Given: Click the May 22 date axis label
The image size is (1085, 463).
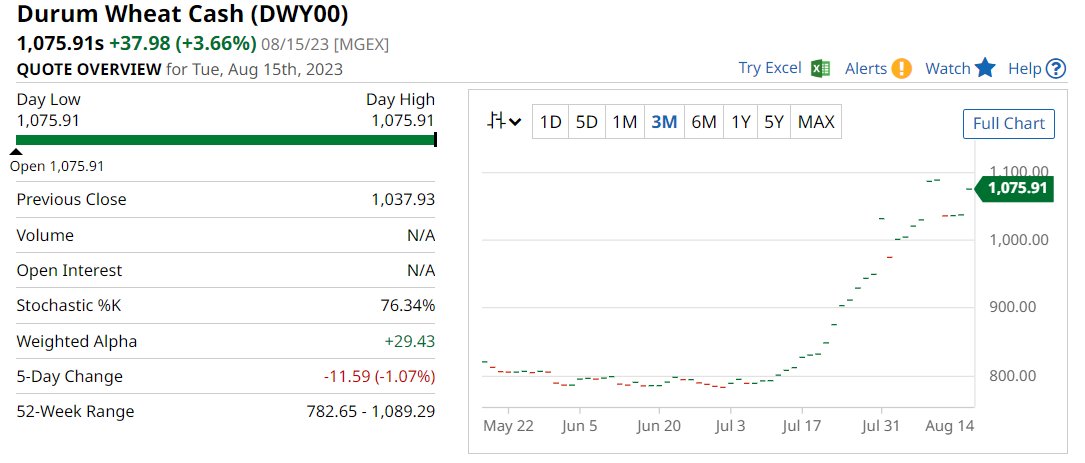Looking at the screenshot, I should [x=508, y=426].
